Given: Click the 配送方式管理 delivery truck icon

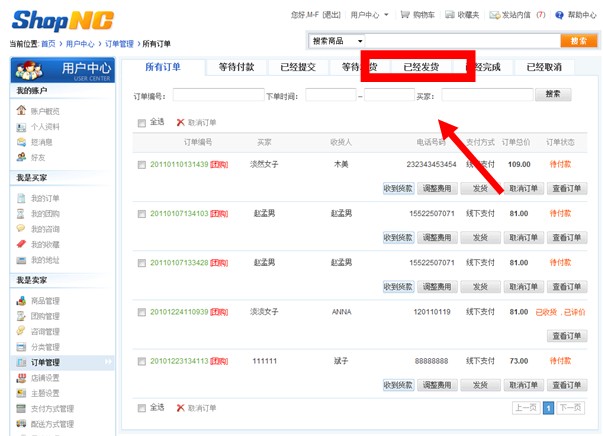Looking at the screenshot, I should [x=21, y=424].
